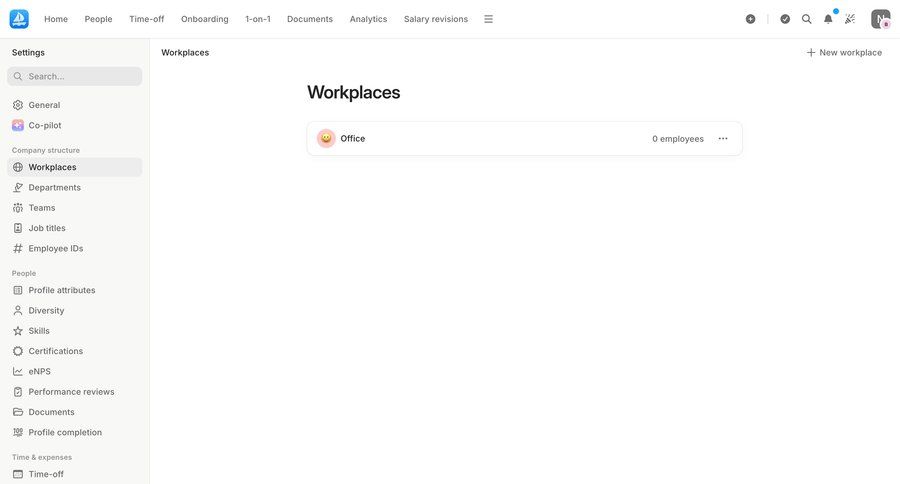Select Teams in settings sidebar

(x=75, y=208)
